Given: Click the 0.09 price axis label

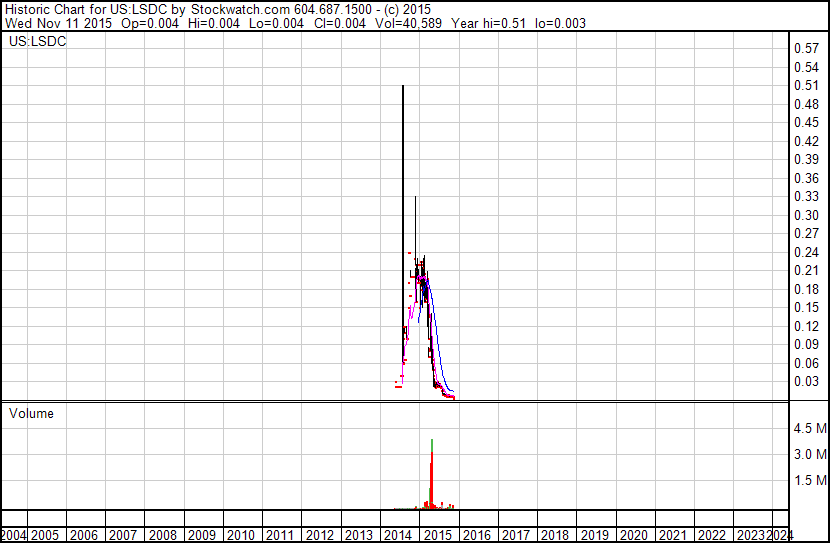Looking at the screenshot, I should (807, 345).
